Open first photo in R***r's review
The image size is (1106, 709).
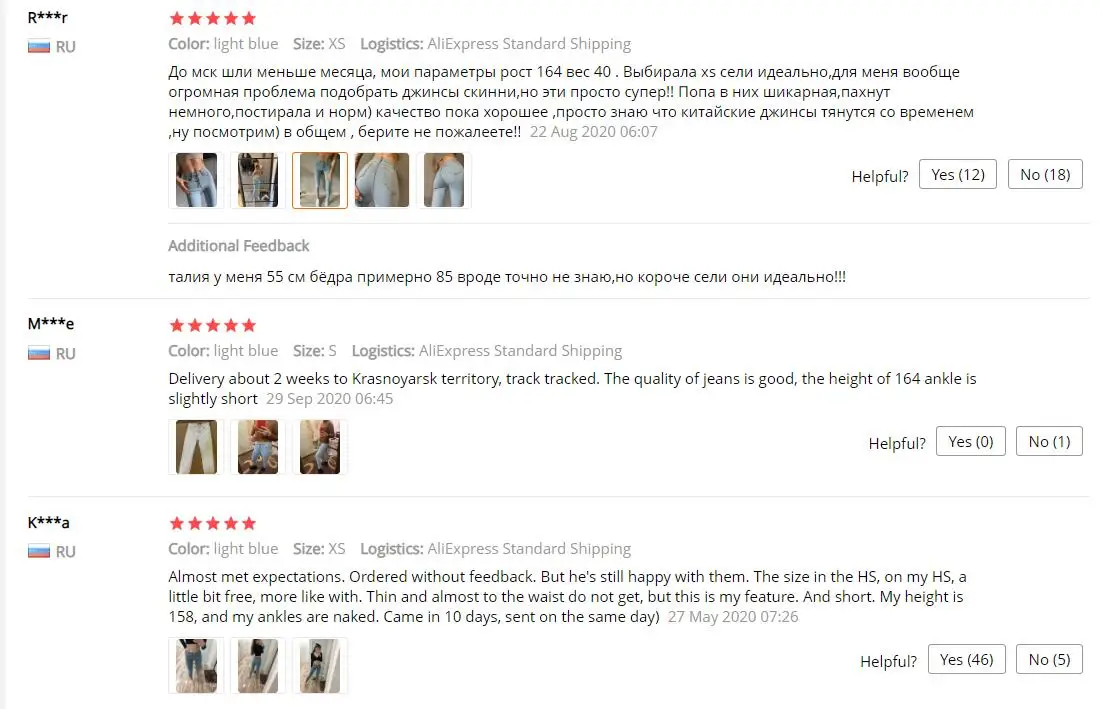[x=196, y=180]
